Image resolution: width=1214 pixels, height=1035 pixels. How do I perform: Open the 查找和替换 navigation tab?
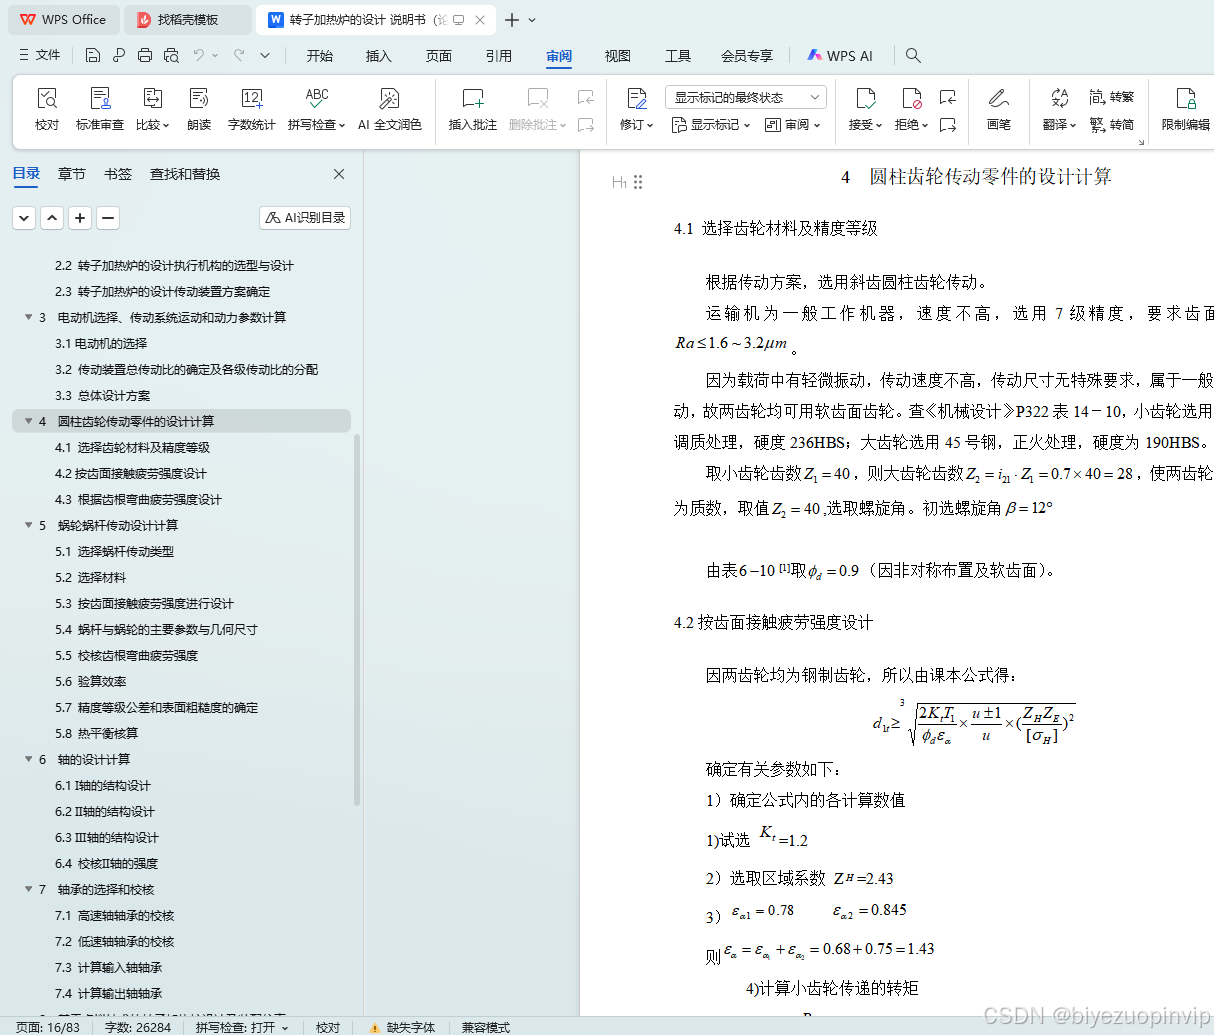(x=185, y=174)
